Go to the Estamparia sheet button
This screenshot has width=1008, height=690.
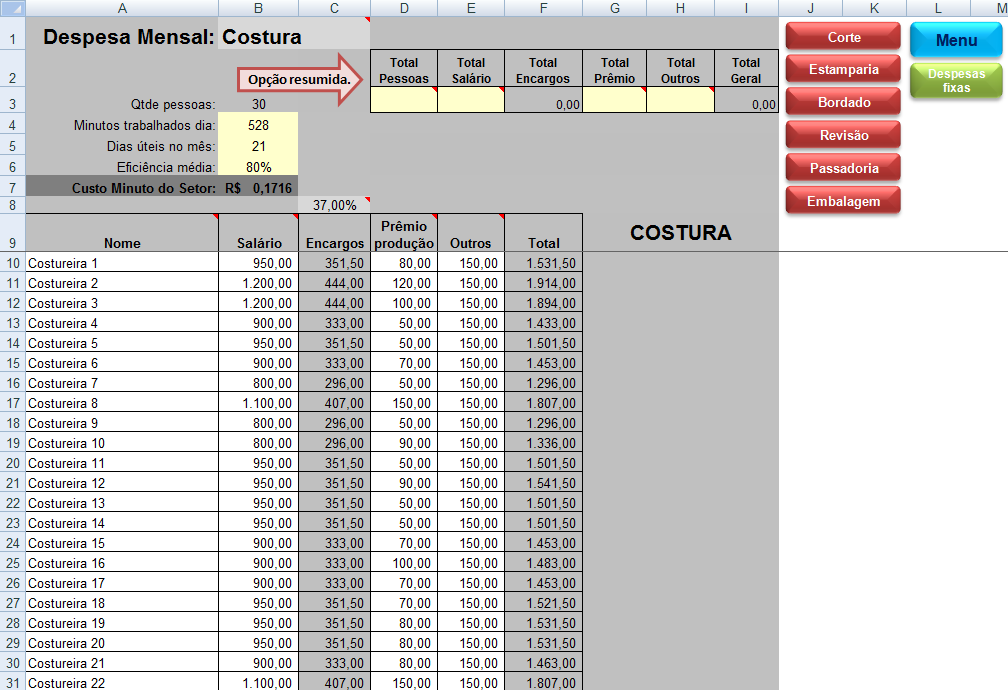(843, 70)
